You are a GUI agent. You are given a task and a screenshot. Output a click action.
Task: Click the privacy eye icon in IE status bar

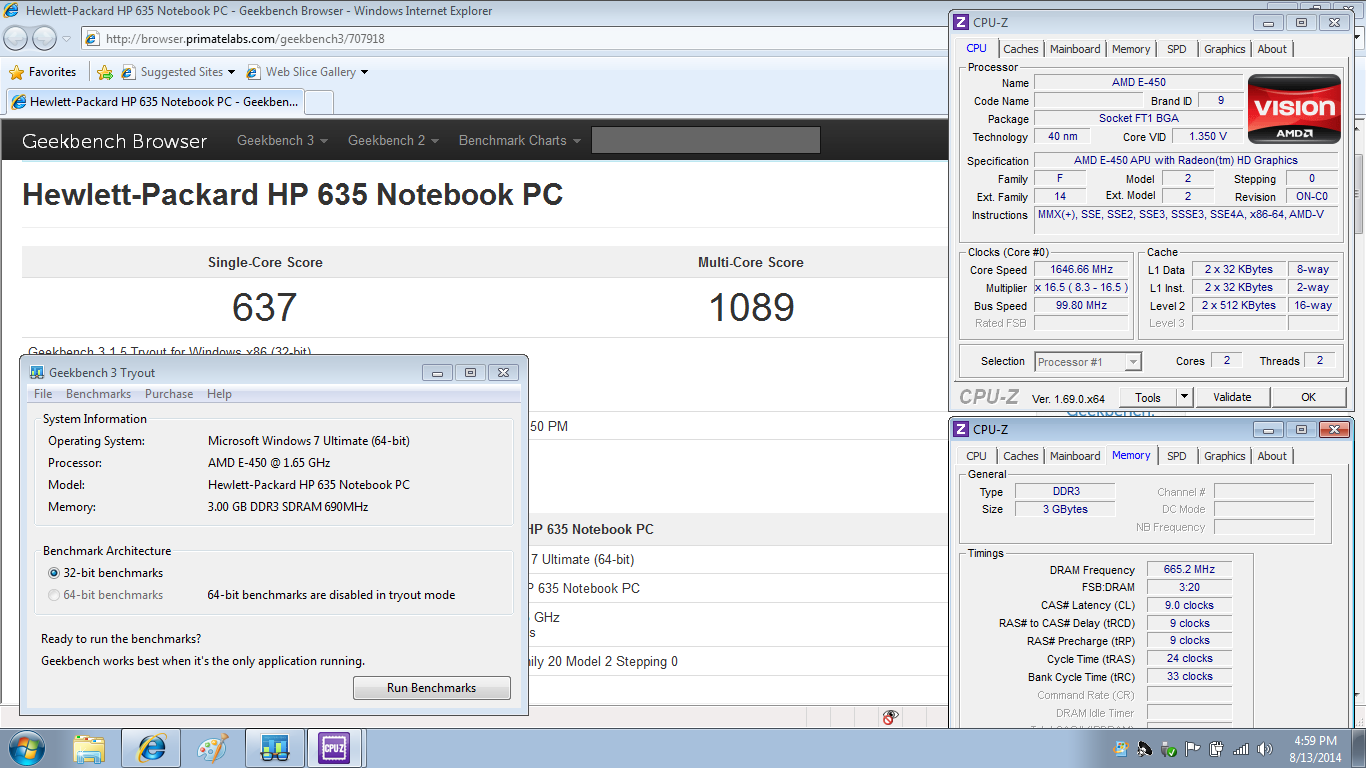click(x=890, y=717)
